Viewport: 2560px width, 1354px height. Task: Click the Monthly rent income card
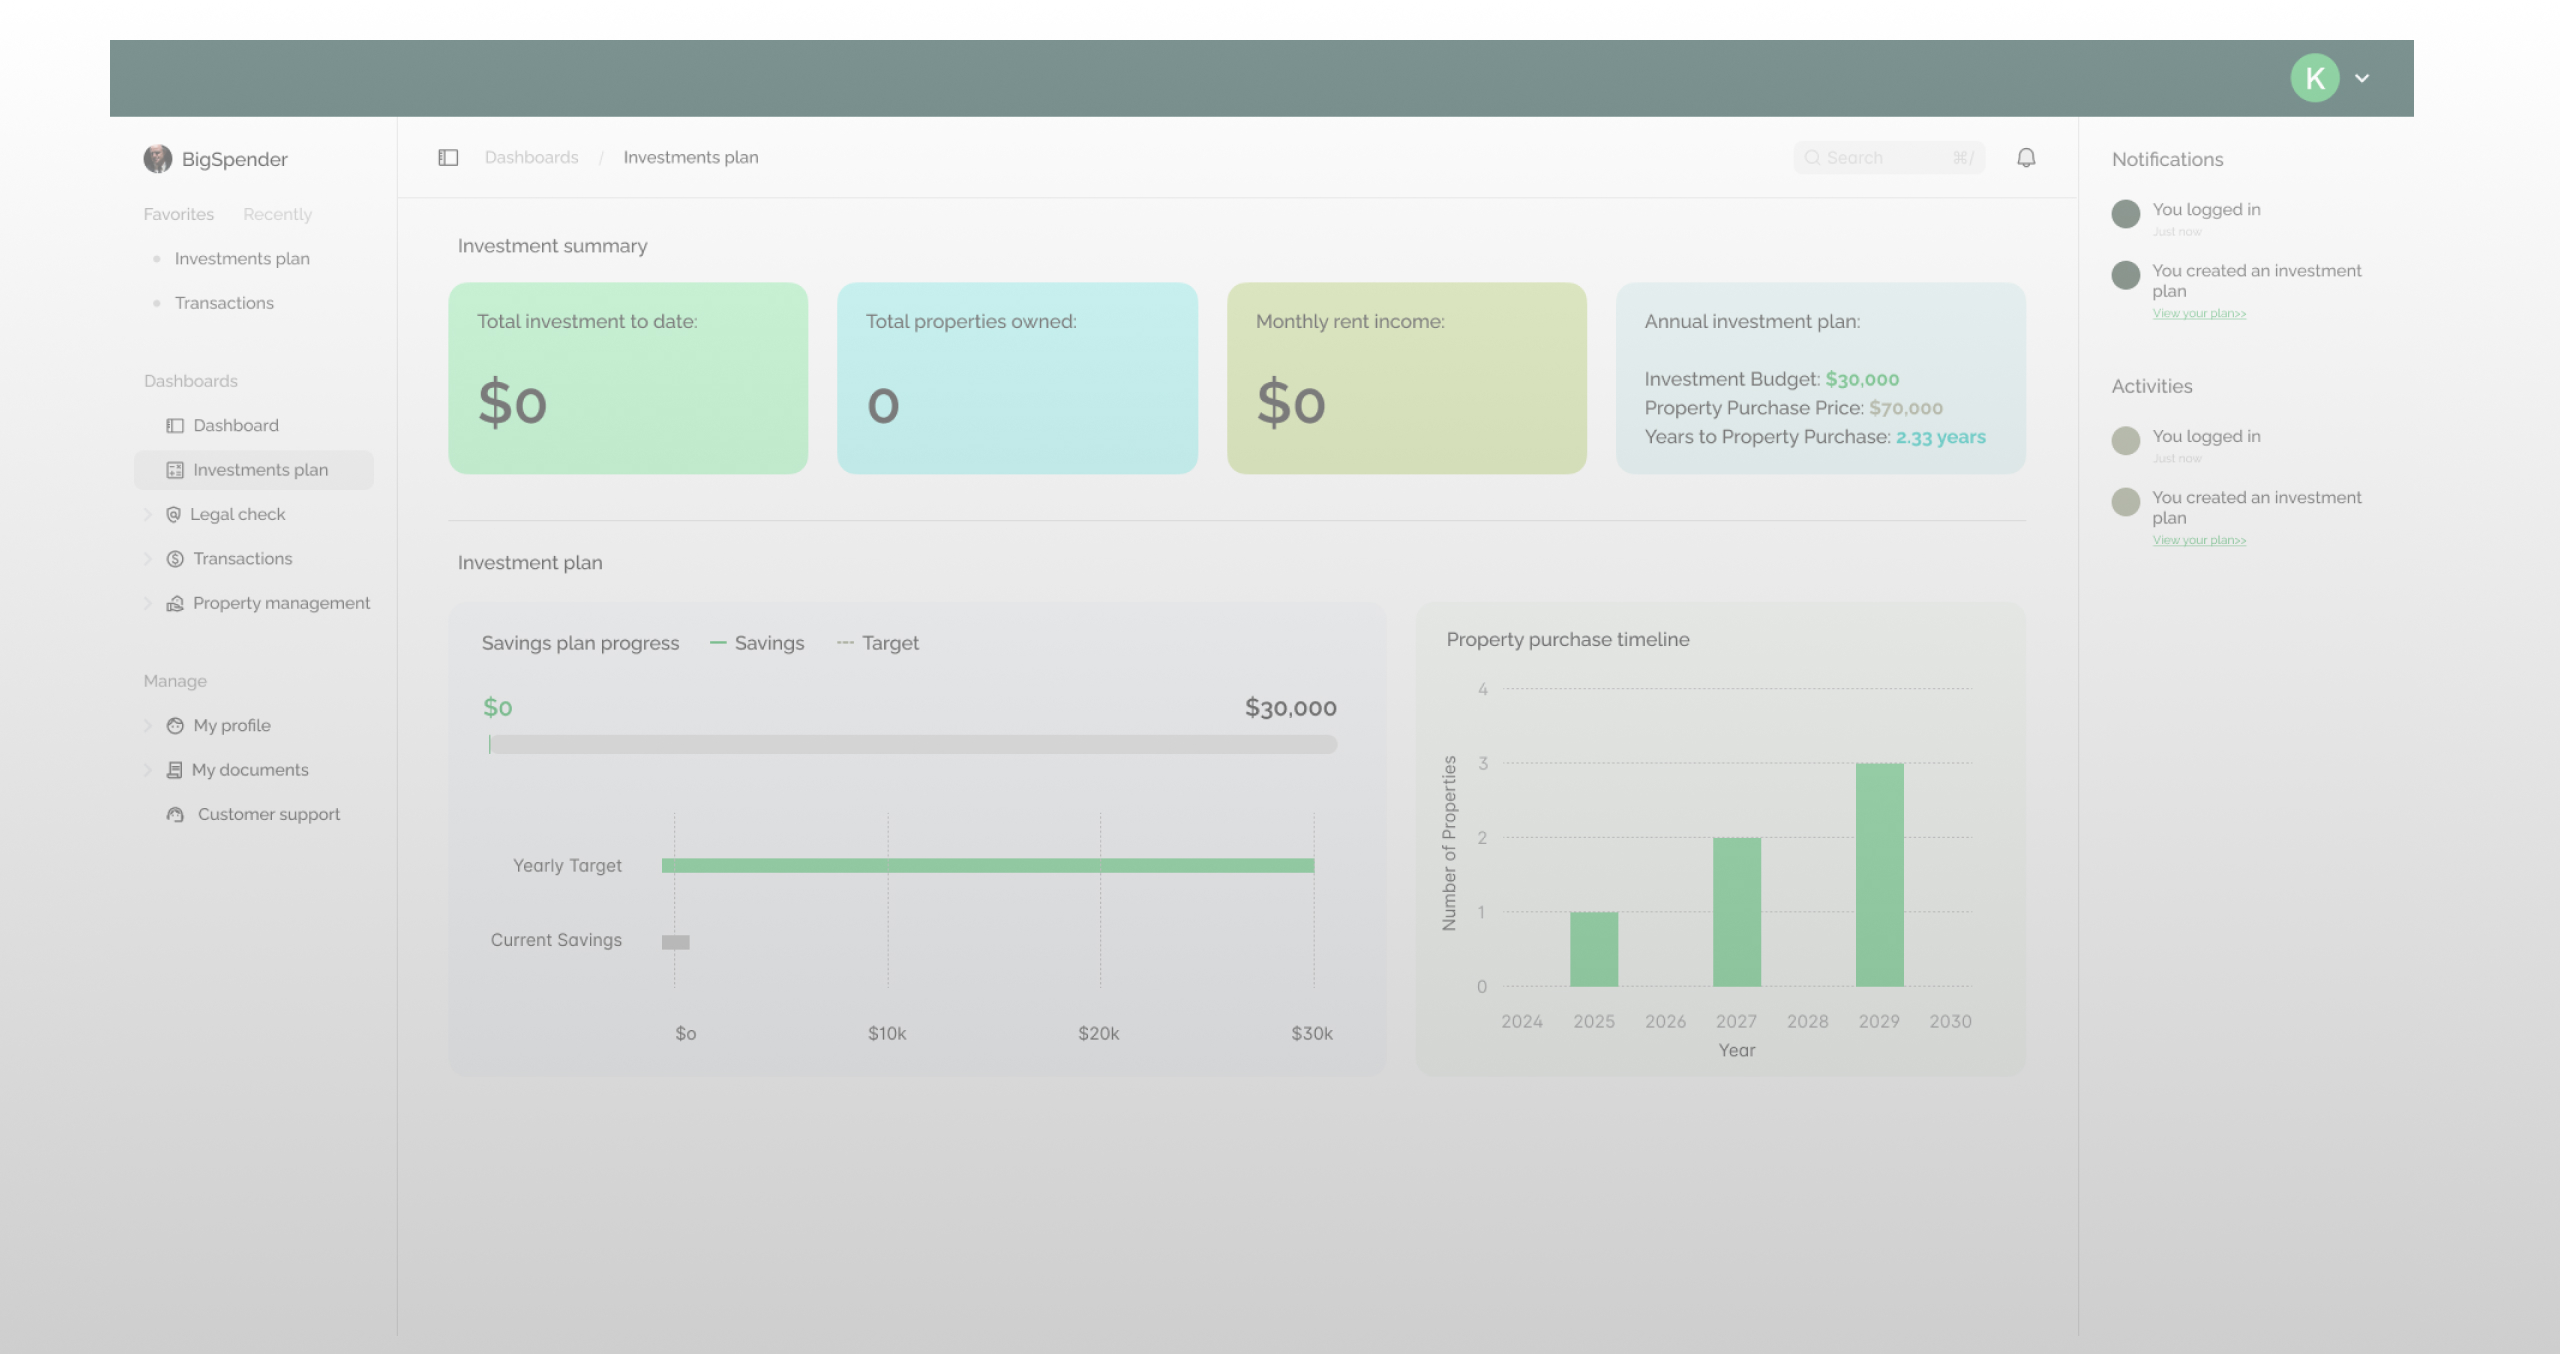[x=1407, y=378]
